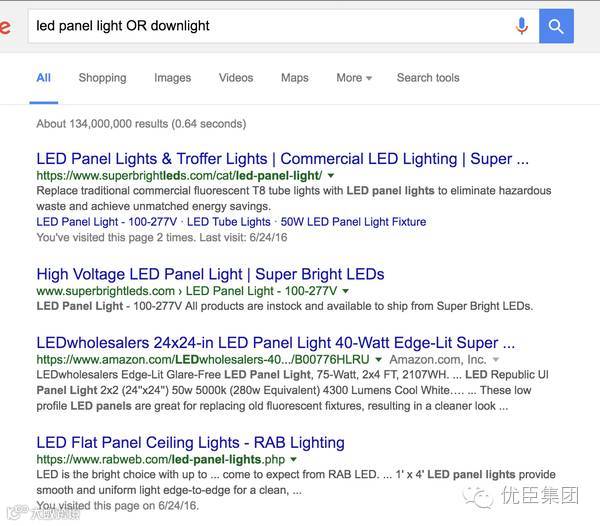The height and width of the screenshot is (526, 600).
Task: Expand the Amazon.com, Inc. gray arrow
Action: (496, 360)
